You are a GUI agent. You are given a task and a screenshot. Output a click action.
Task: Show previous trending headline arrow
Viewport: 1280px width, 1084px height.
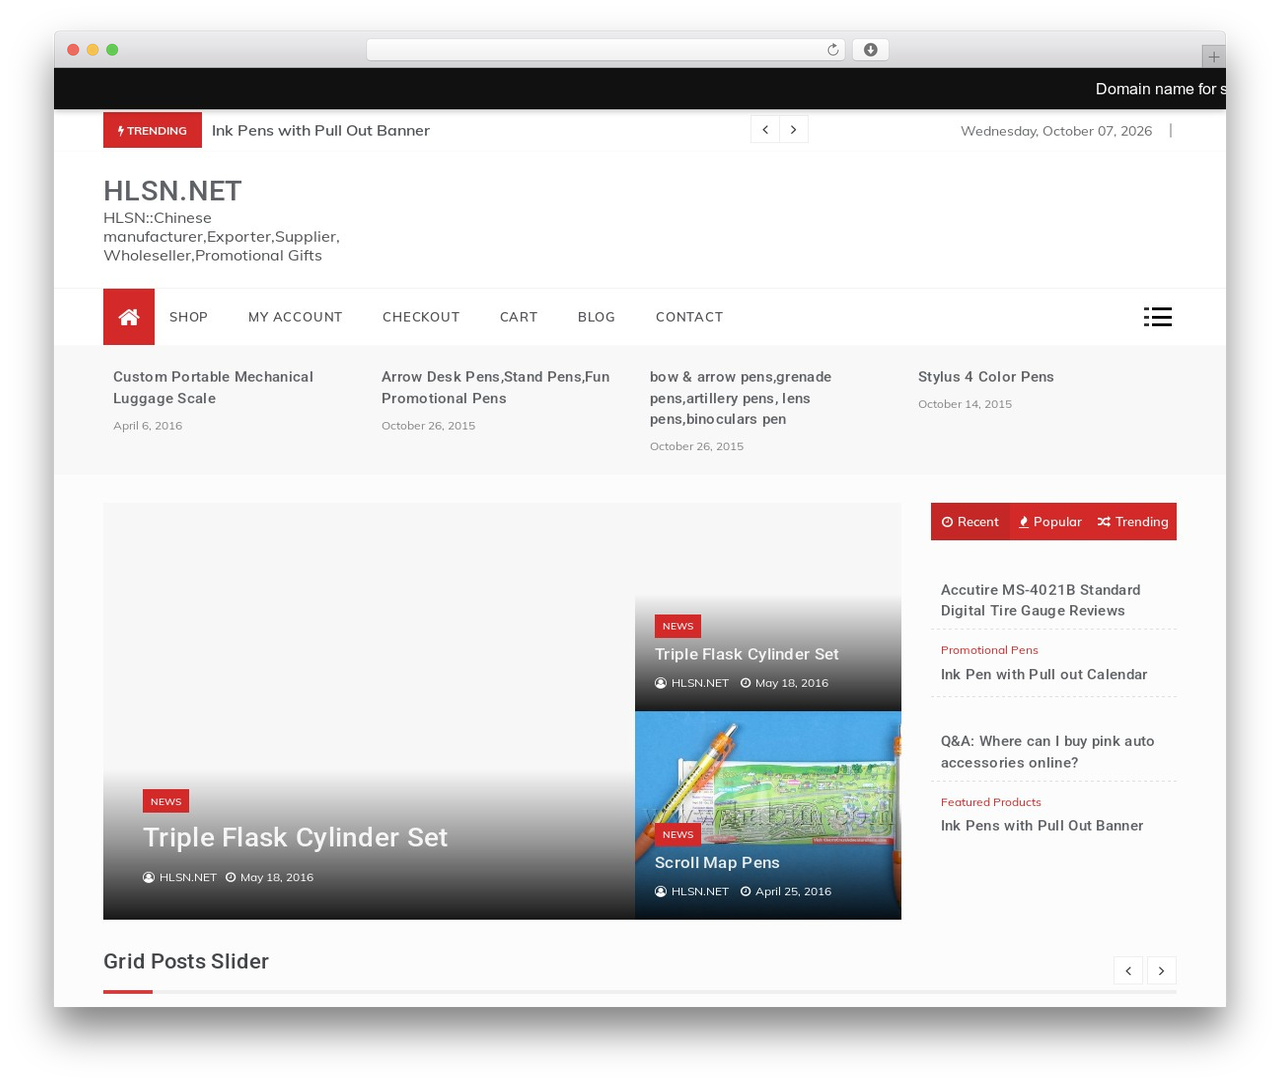coord(765,130)
